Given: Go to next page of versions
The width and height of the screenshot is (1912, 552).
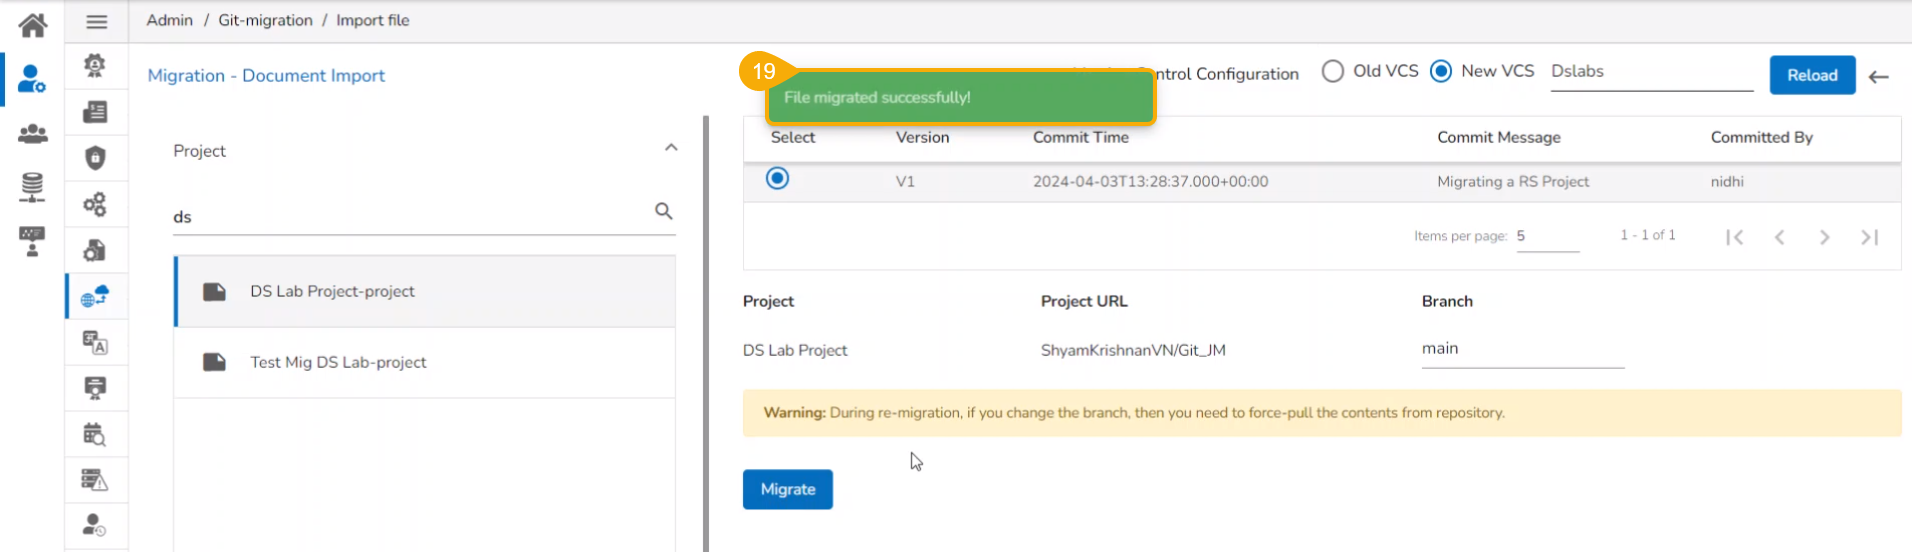Looking at the screenshot, I should (1824, 237).
